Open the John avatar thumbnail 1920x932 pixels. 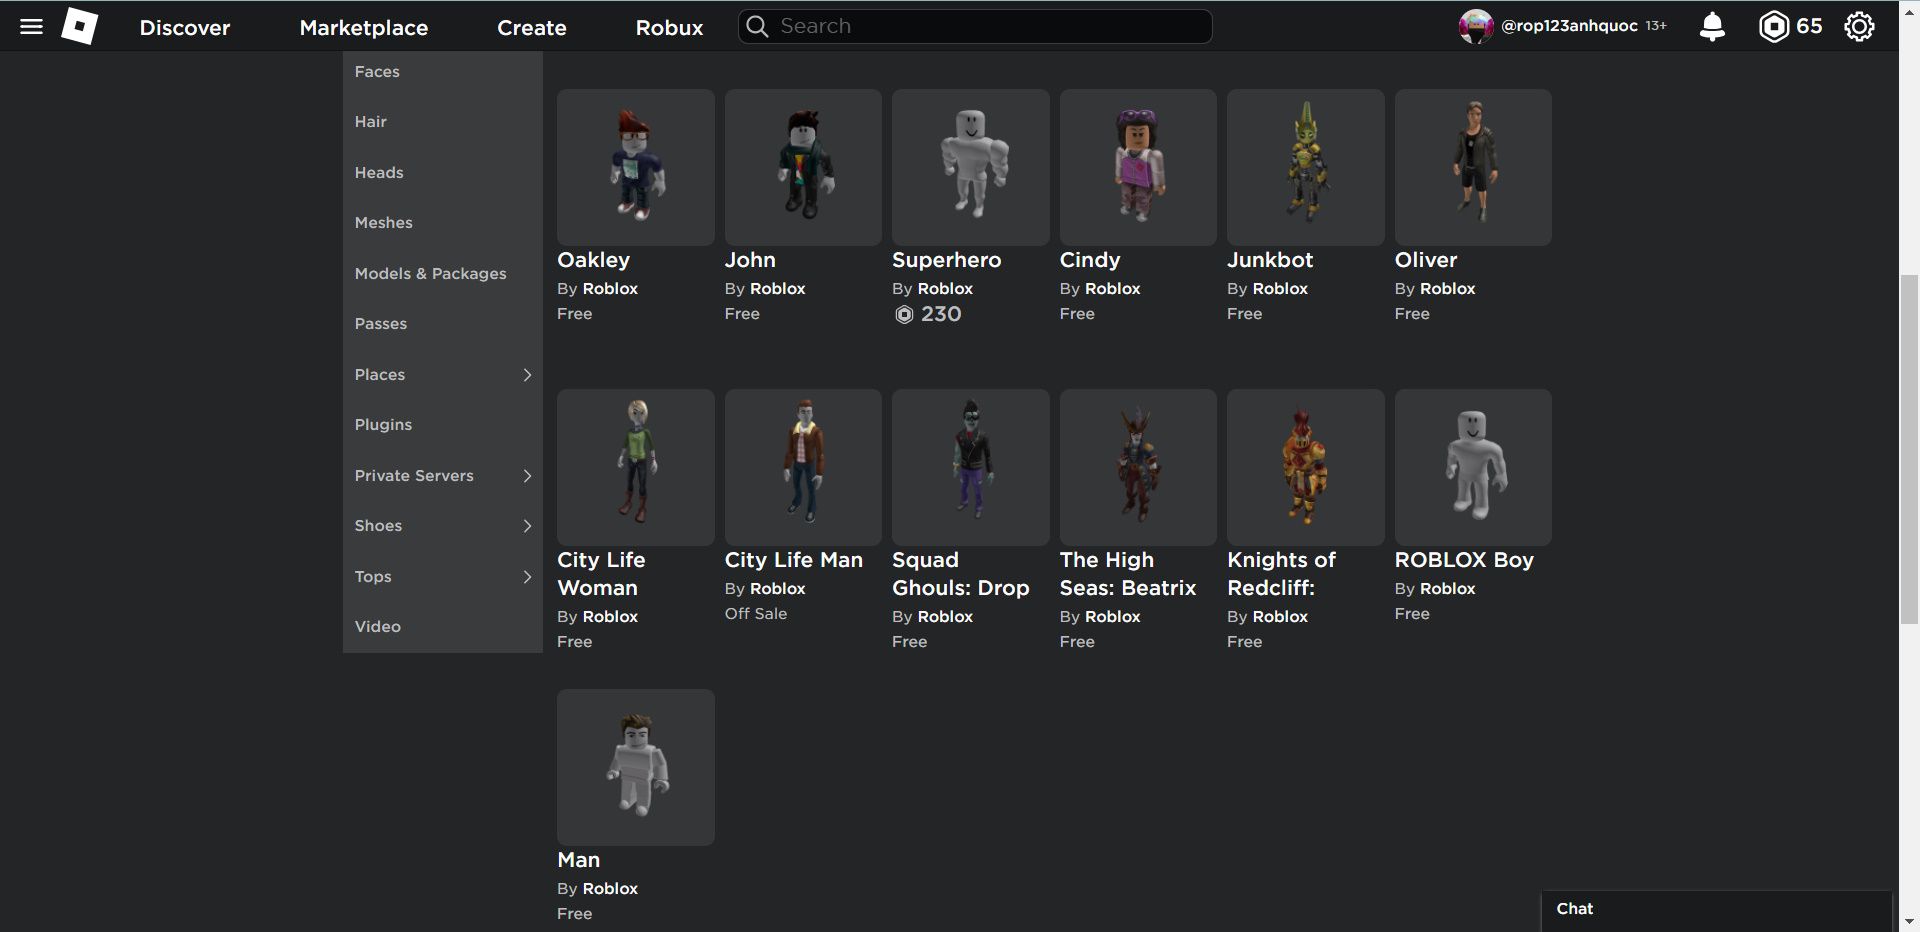pyautogui.click(x=803, y=168)
